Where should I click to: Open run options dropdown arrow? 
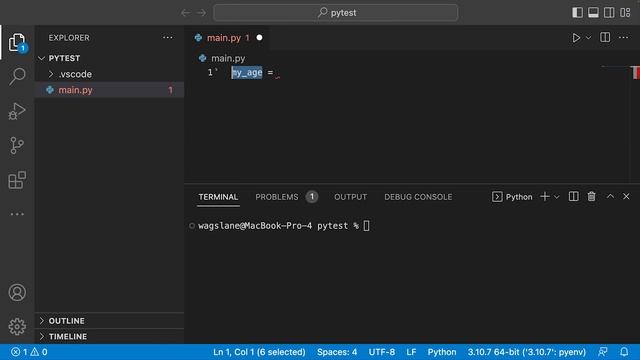click(x=589, y=38)
